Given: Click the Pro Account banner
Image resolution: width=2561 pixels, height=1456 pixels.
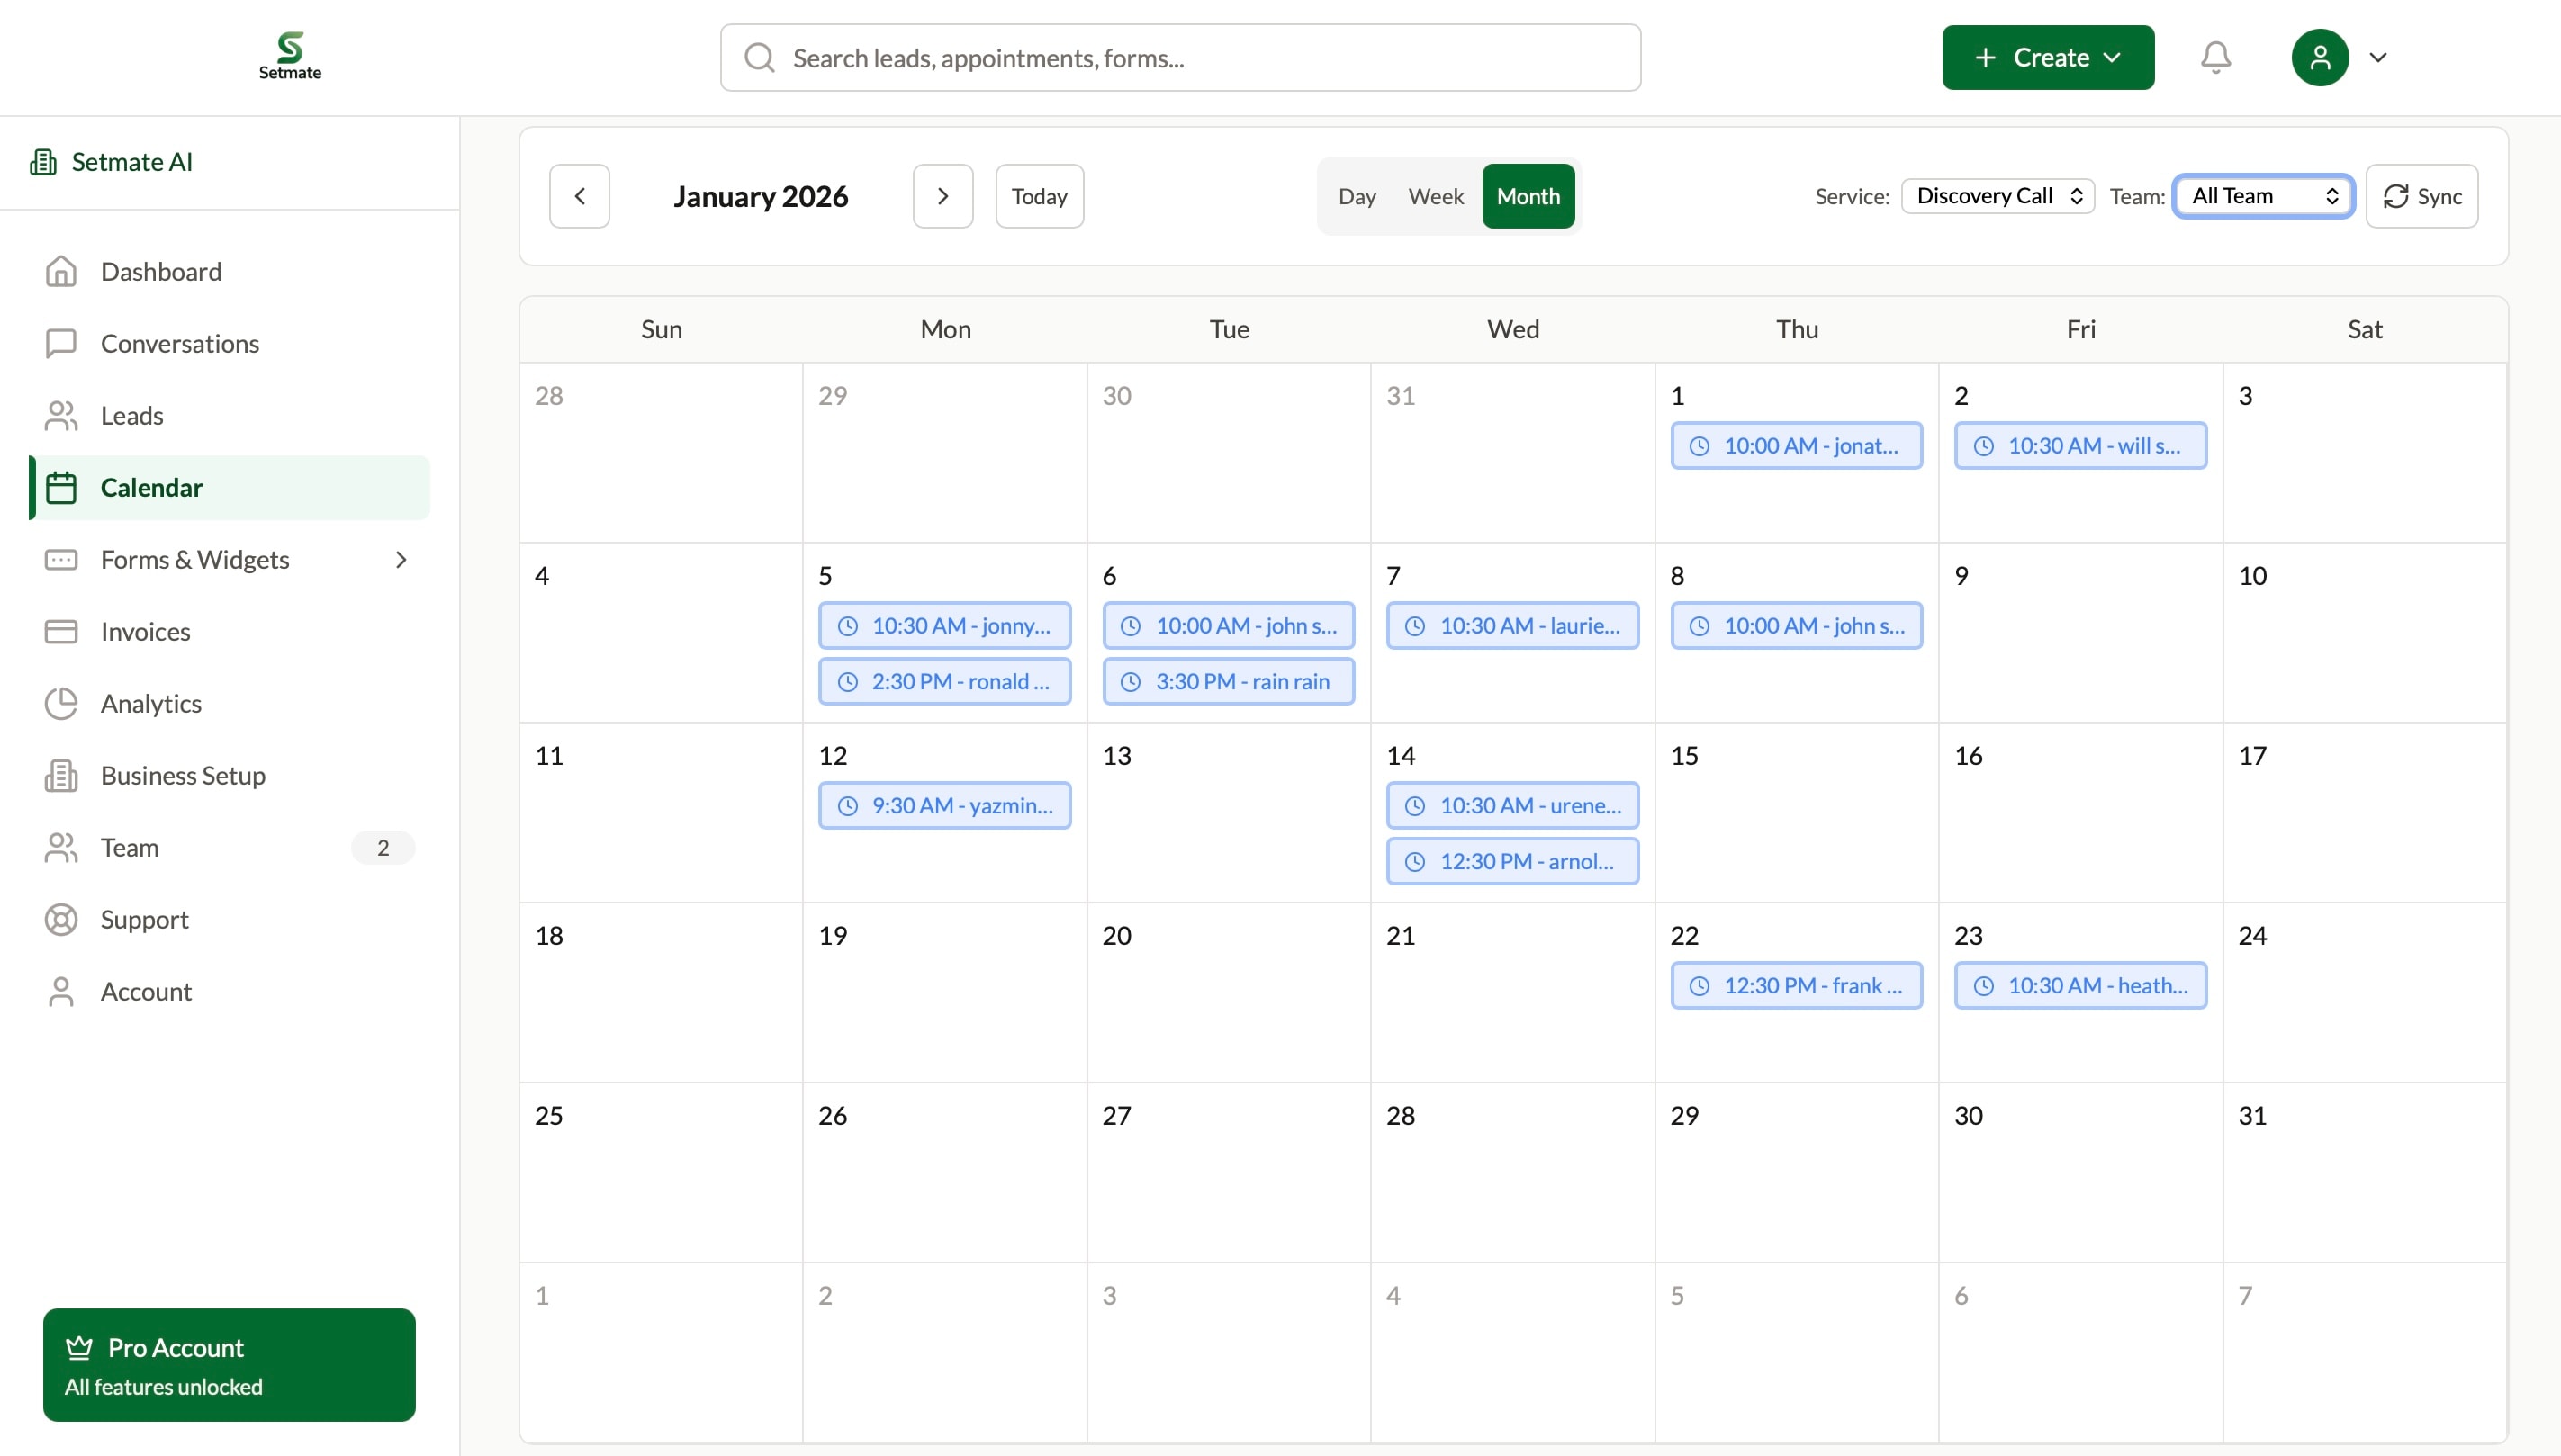Looking at the screenshot, I should (x=229, y=1364).
